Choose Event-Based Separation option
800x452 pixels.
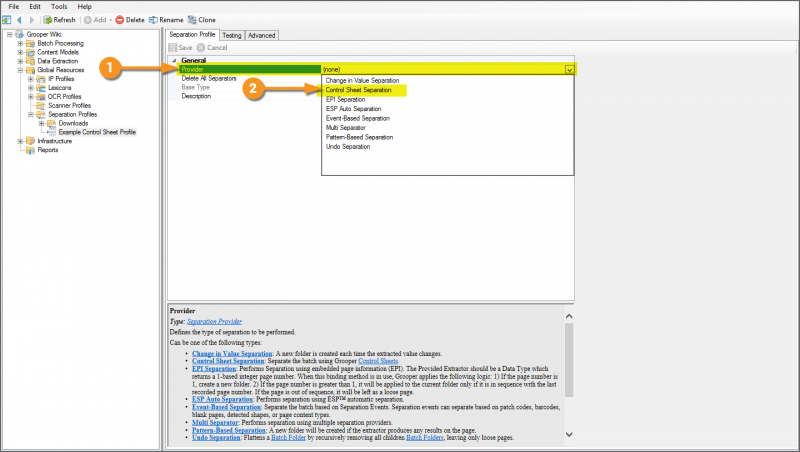358,118
